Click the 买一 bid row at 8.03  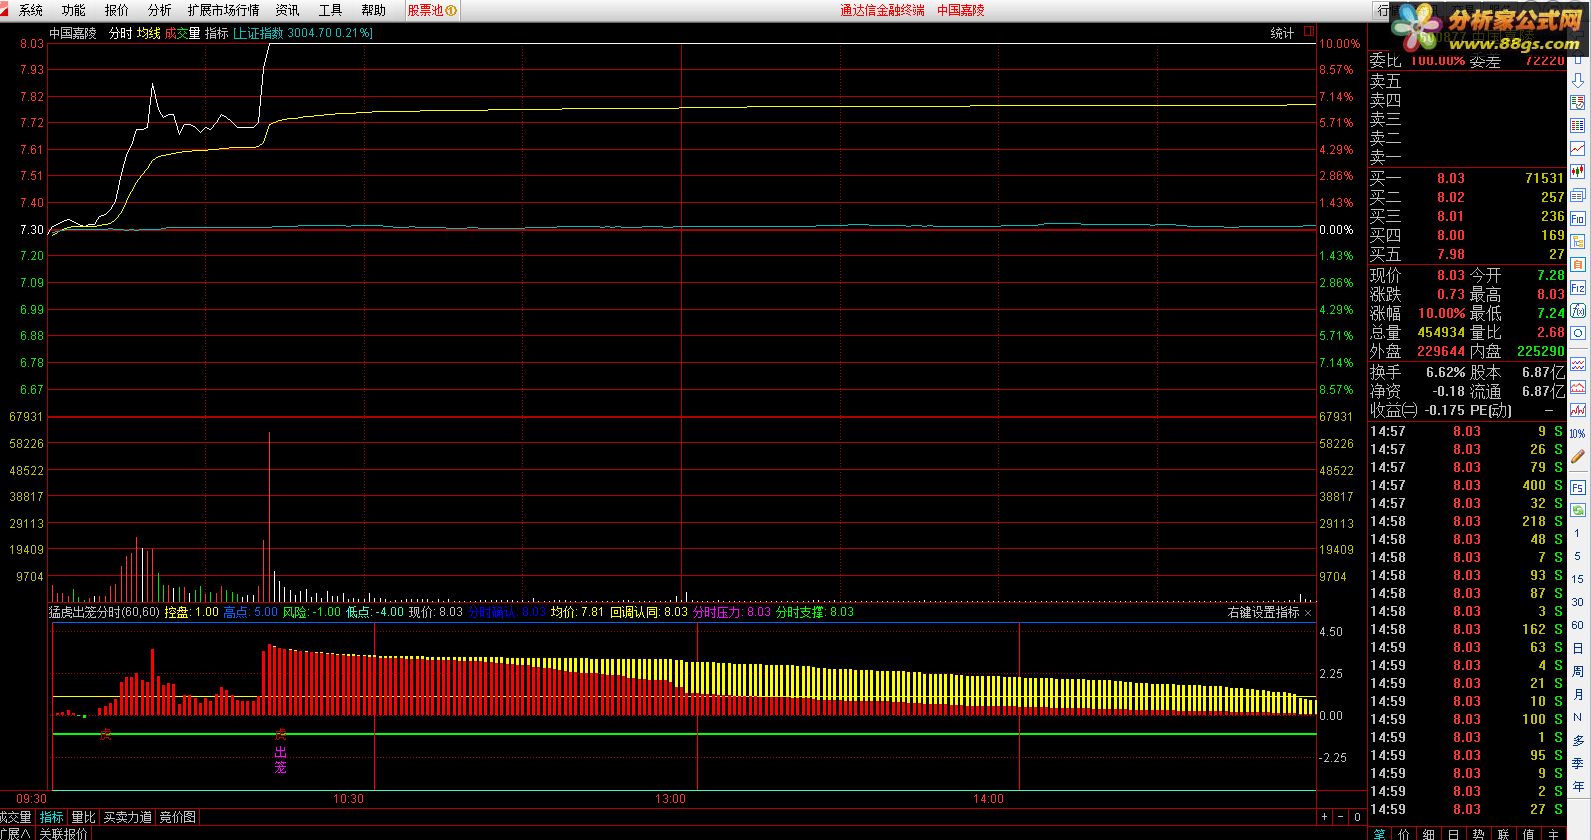tap(1466, 178)
